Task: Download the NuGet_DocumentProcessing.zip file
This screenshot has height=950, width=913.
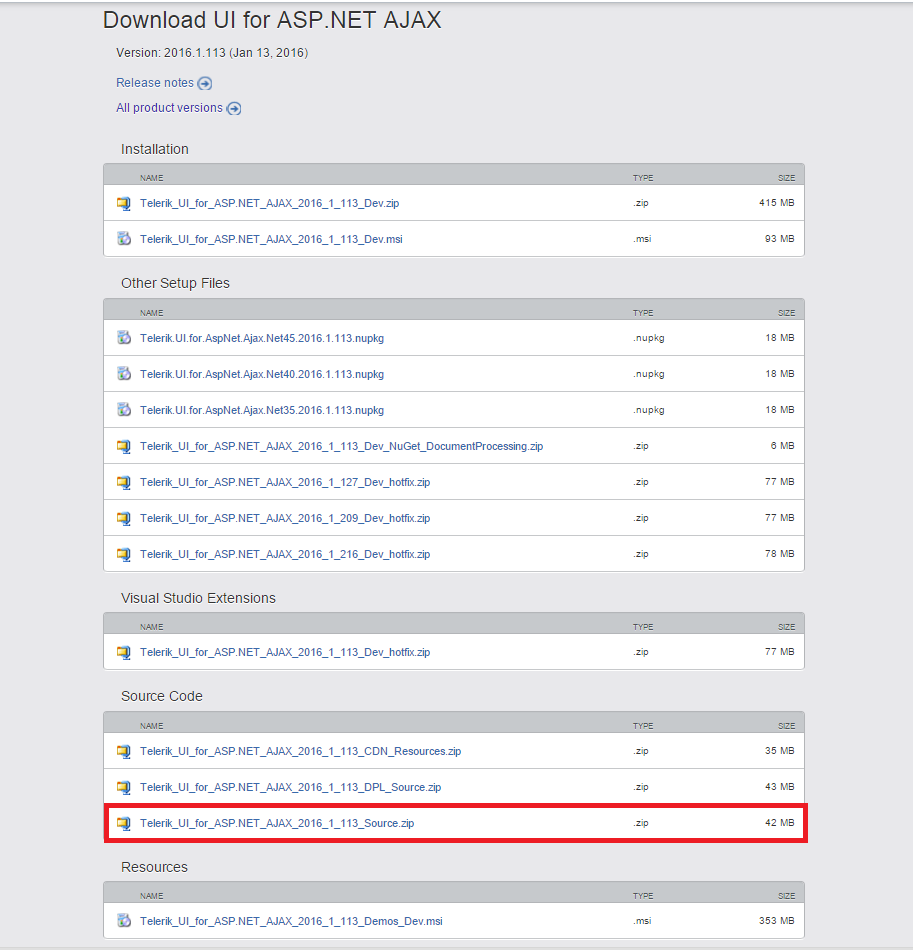Action: (x=341, y=446)
